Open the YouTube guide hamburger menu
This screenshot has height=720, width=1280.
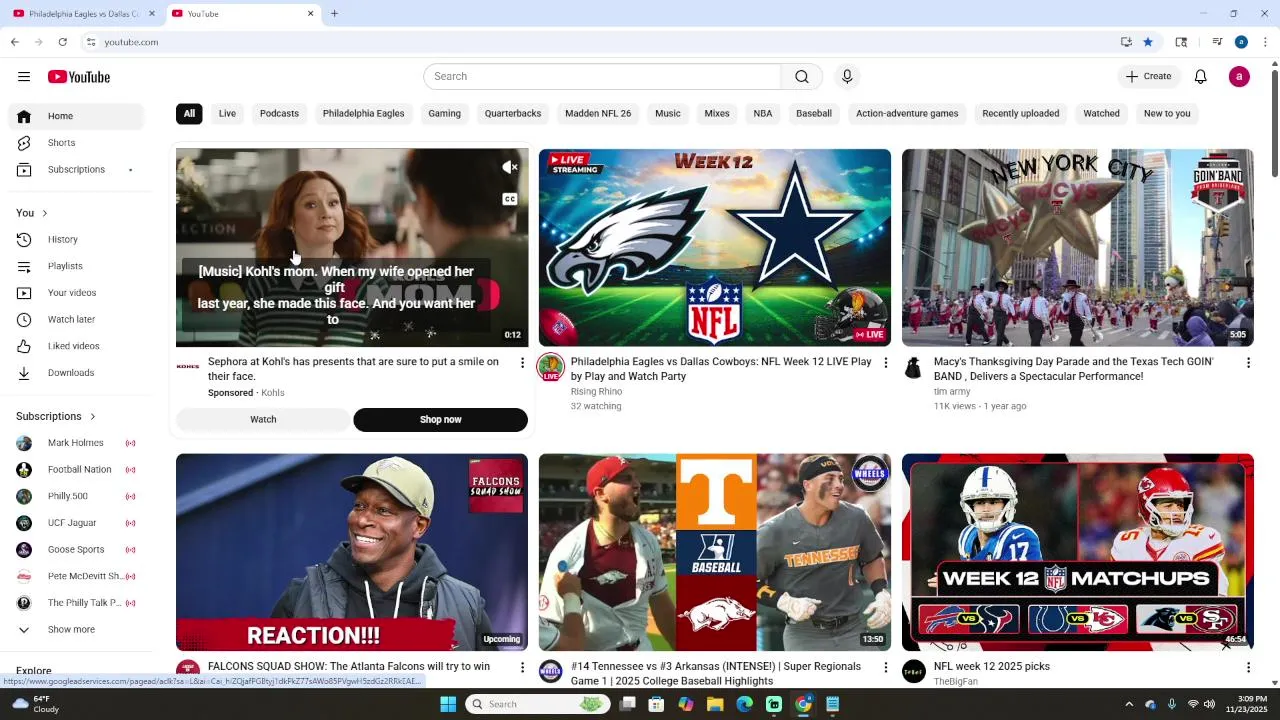coord(24,77)
